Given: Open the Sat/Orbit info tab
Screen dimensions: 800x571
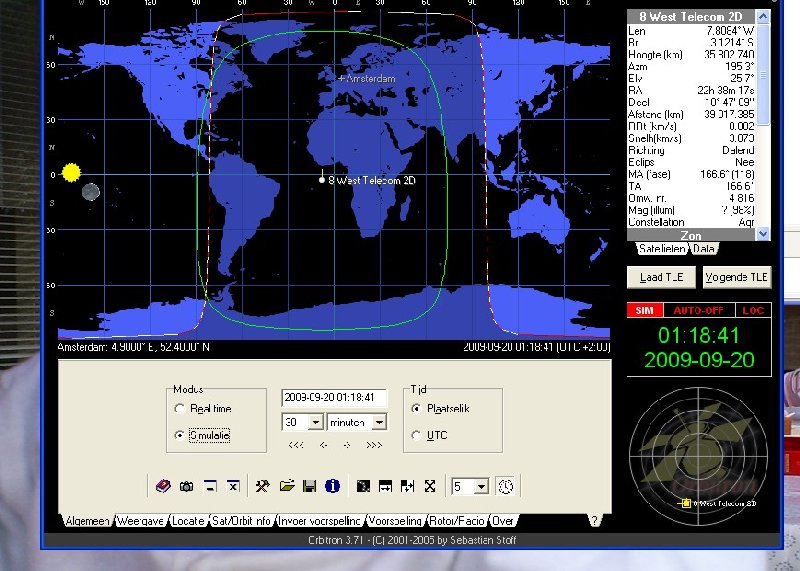Looking at the screenshot, I should pyautogui.click(x=241, y=521).
